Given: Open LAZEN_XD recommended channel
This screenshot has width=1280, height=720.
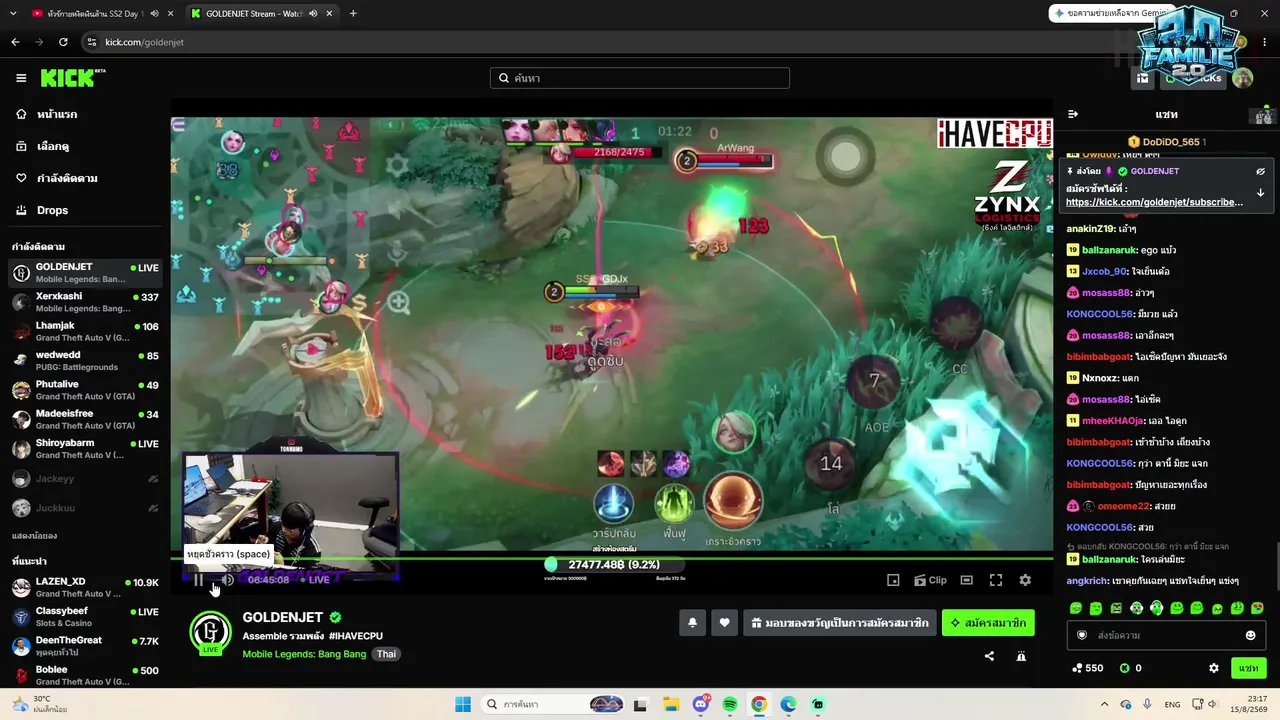Looking at the screenshot, I should [85, 587].
